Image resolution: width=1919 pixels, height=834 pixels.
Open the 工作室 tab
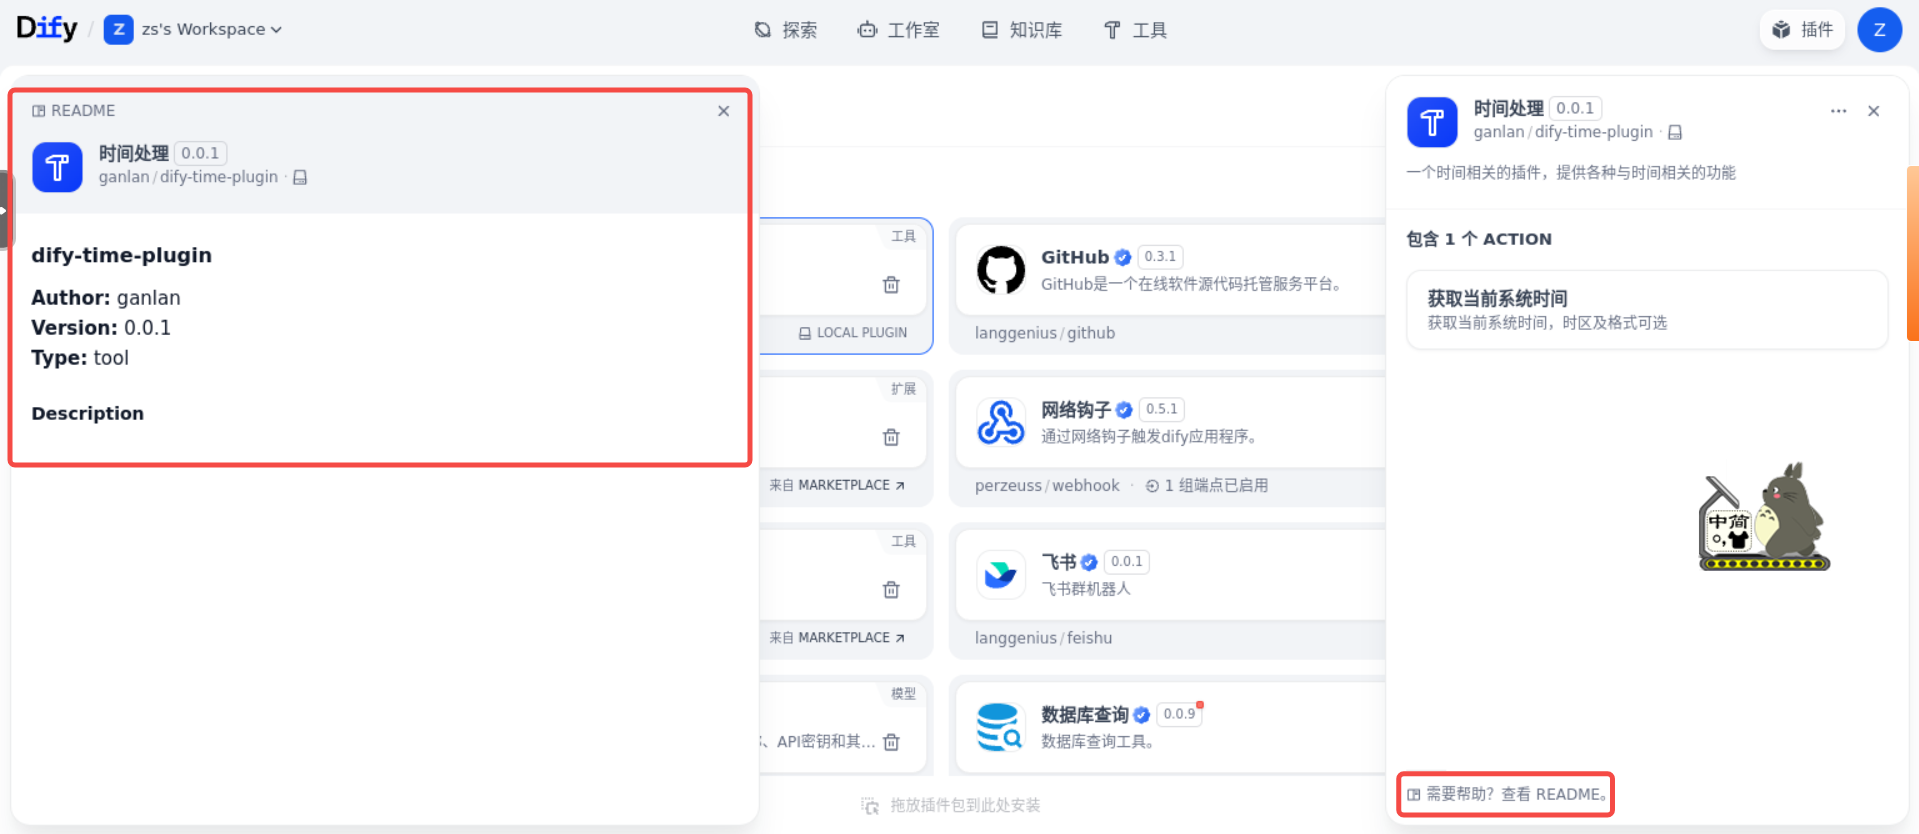coord(899,30)
